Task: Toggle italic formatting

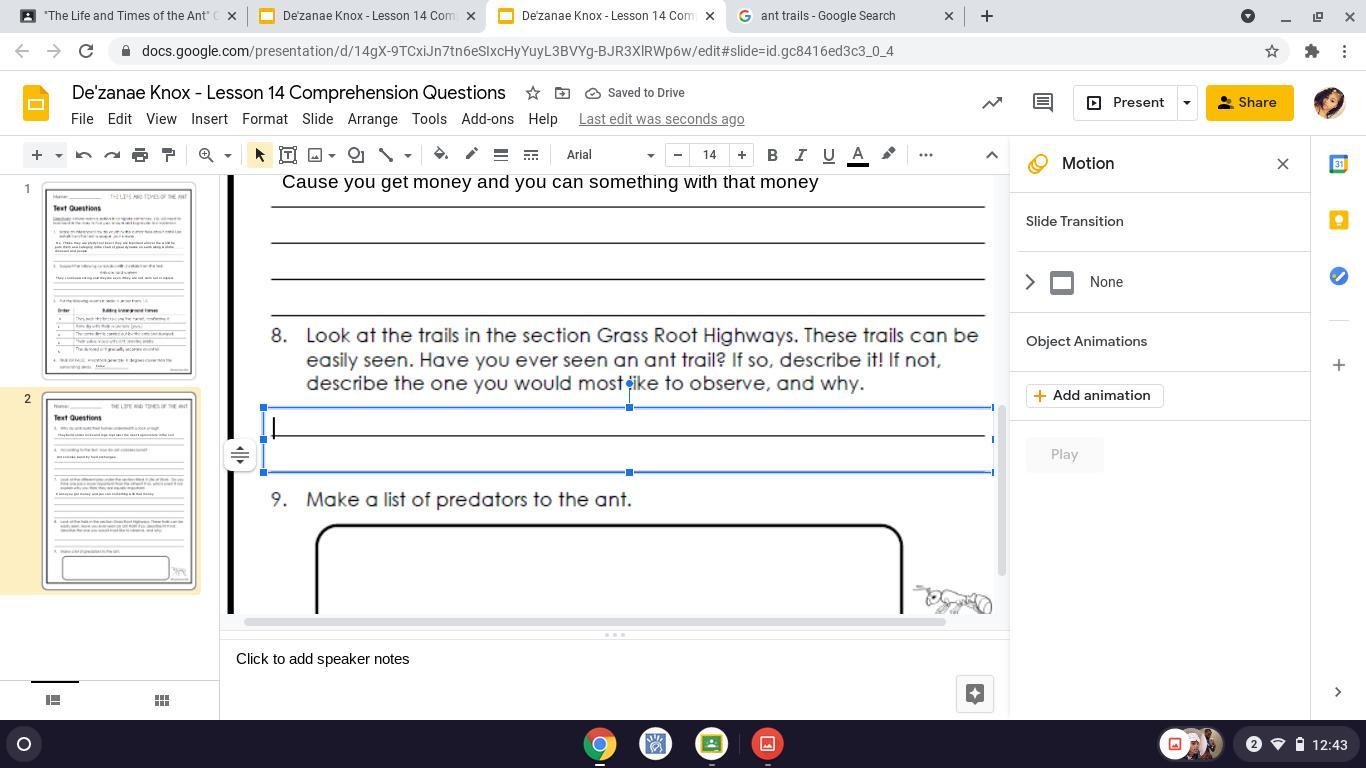Action: click(x=800, y=155)
